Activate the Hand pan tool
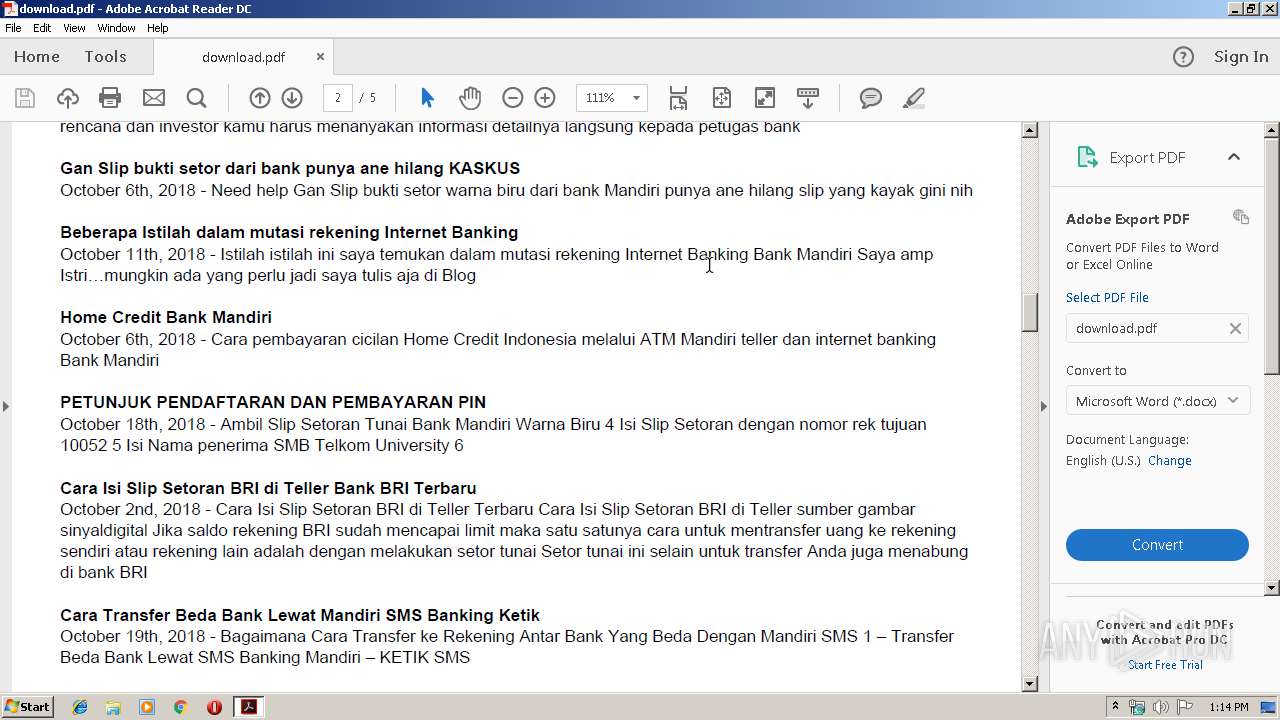This screenshot has height=720, width=1280. coord(470,98)
